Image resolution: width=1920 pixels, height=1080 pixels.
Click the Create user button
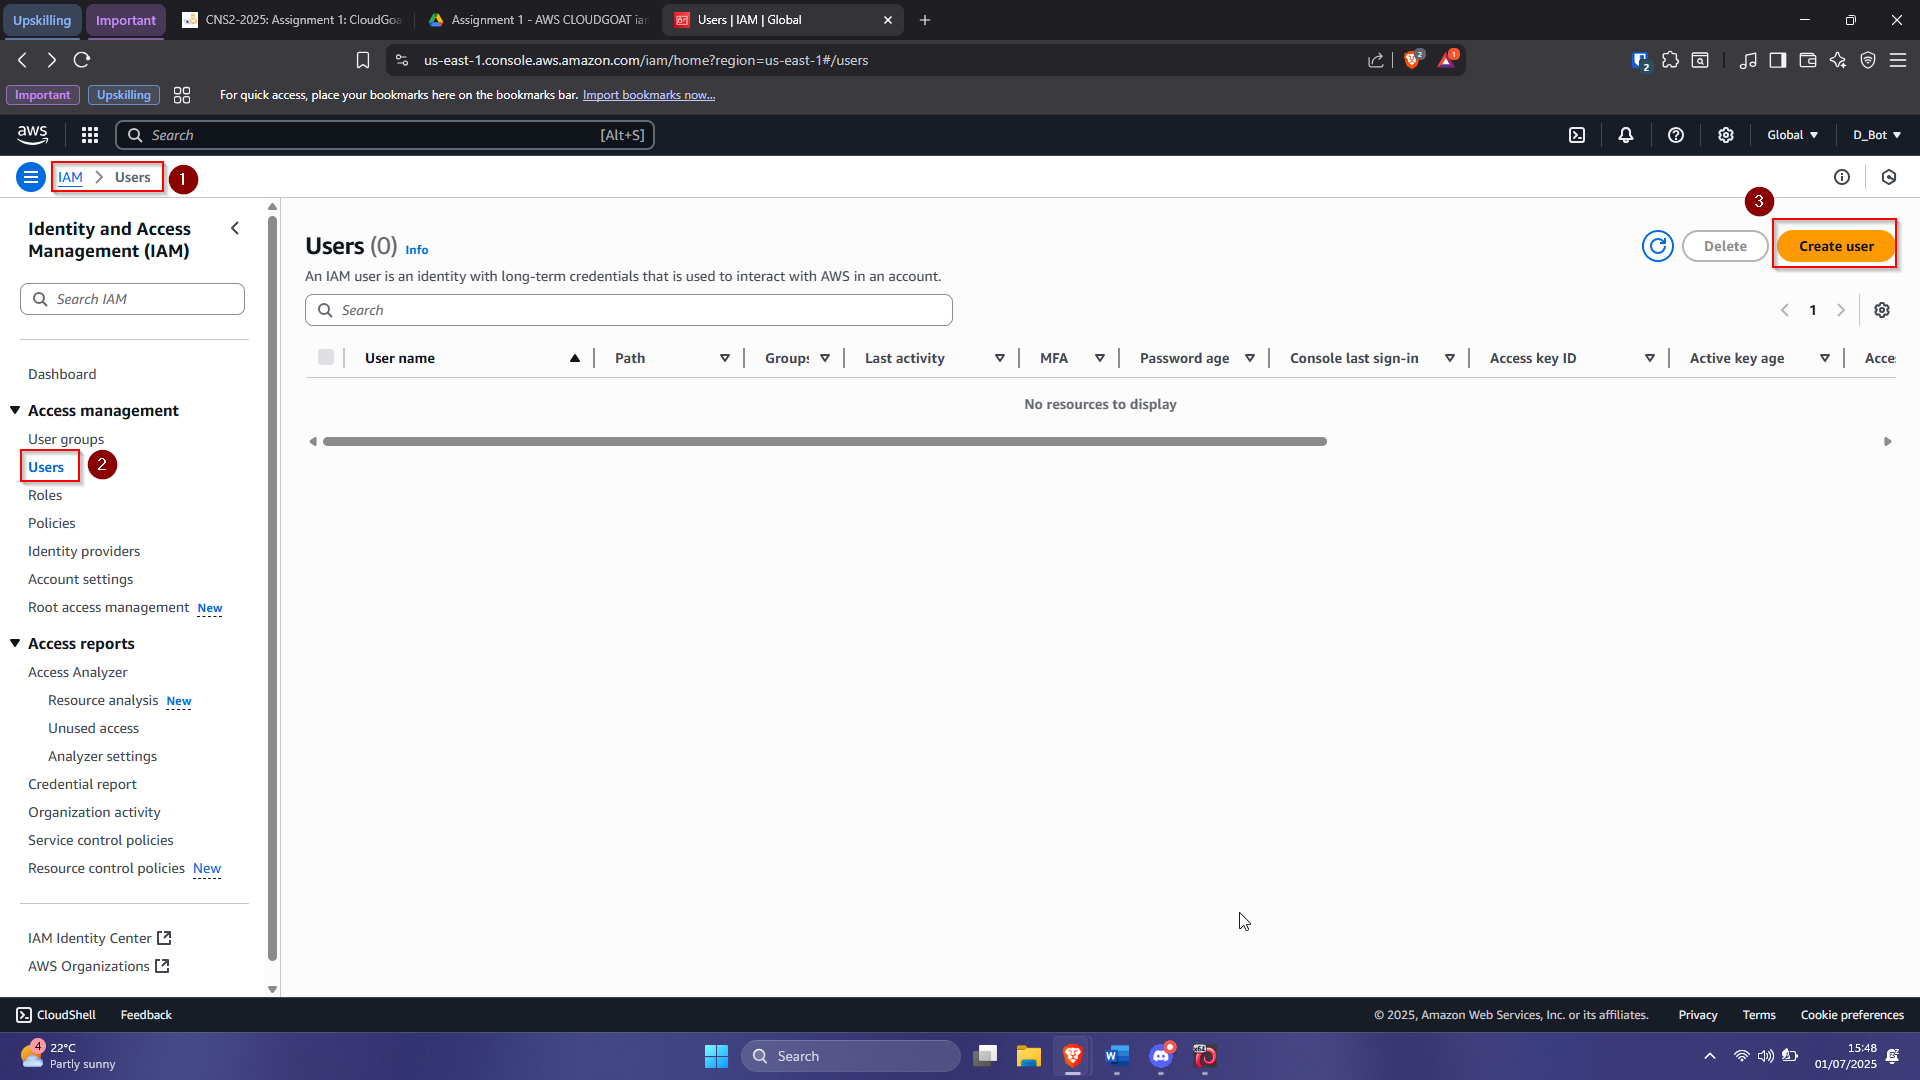pos(1835,245)
